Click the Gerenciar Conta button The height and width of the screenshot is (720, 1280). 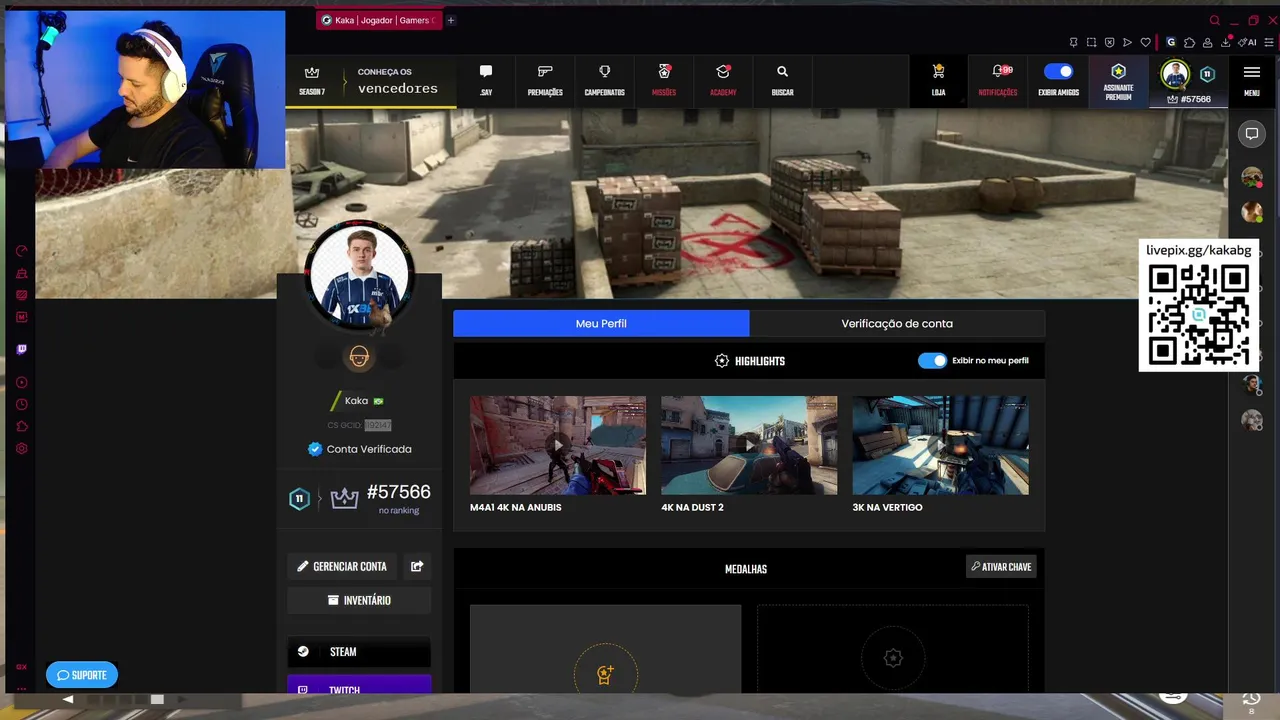click(342, 566)
